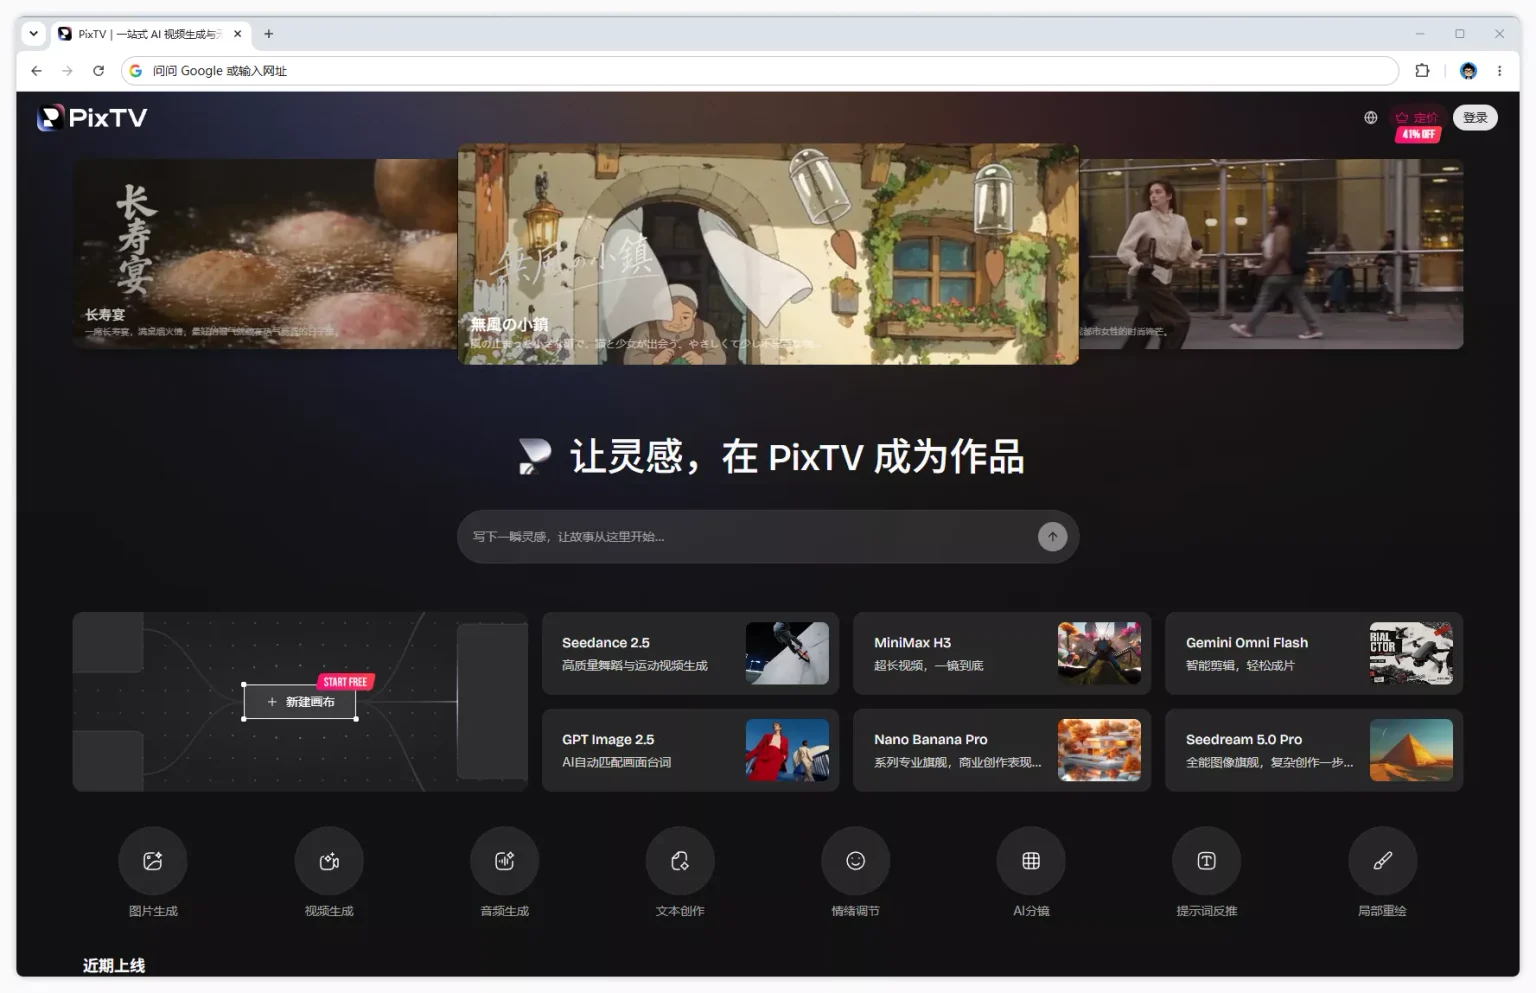Open the AI分镜 storyboard tool
This screenshot has width=1536, height=993.
[x=1031, y=861]
